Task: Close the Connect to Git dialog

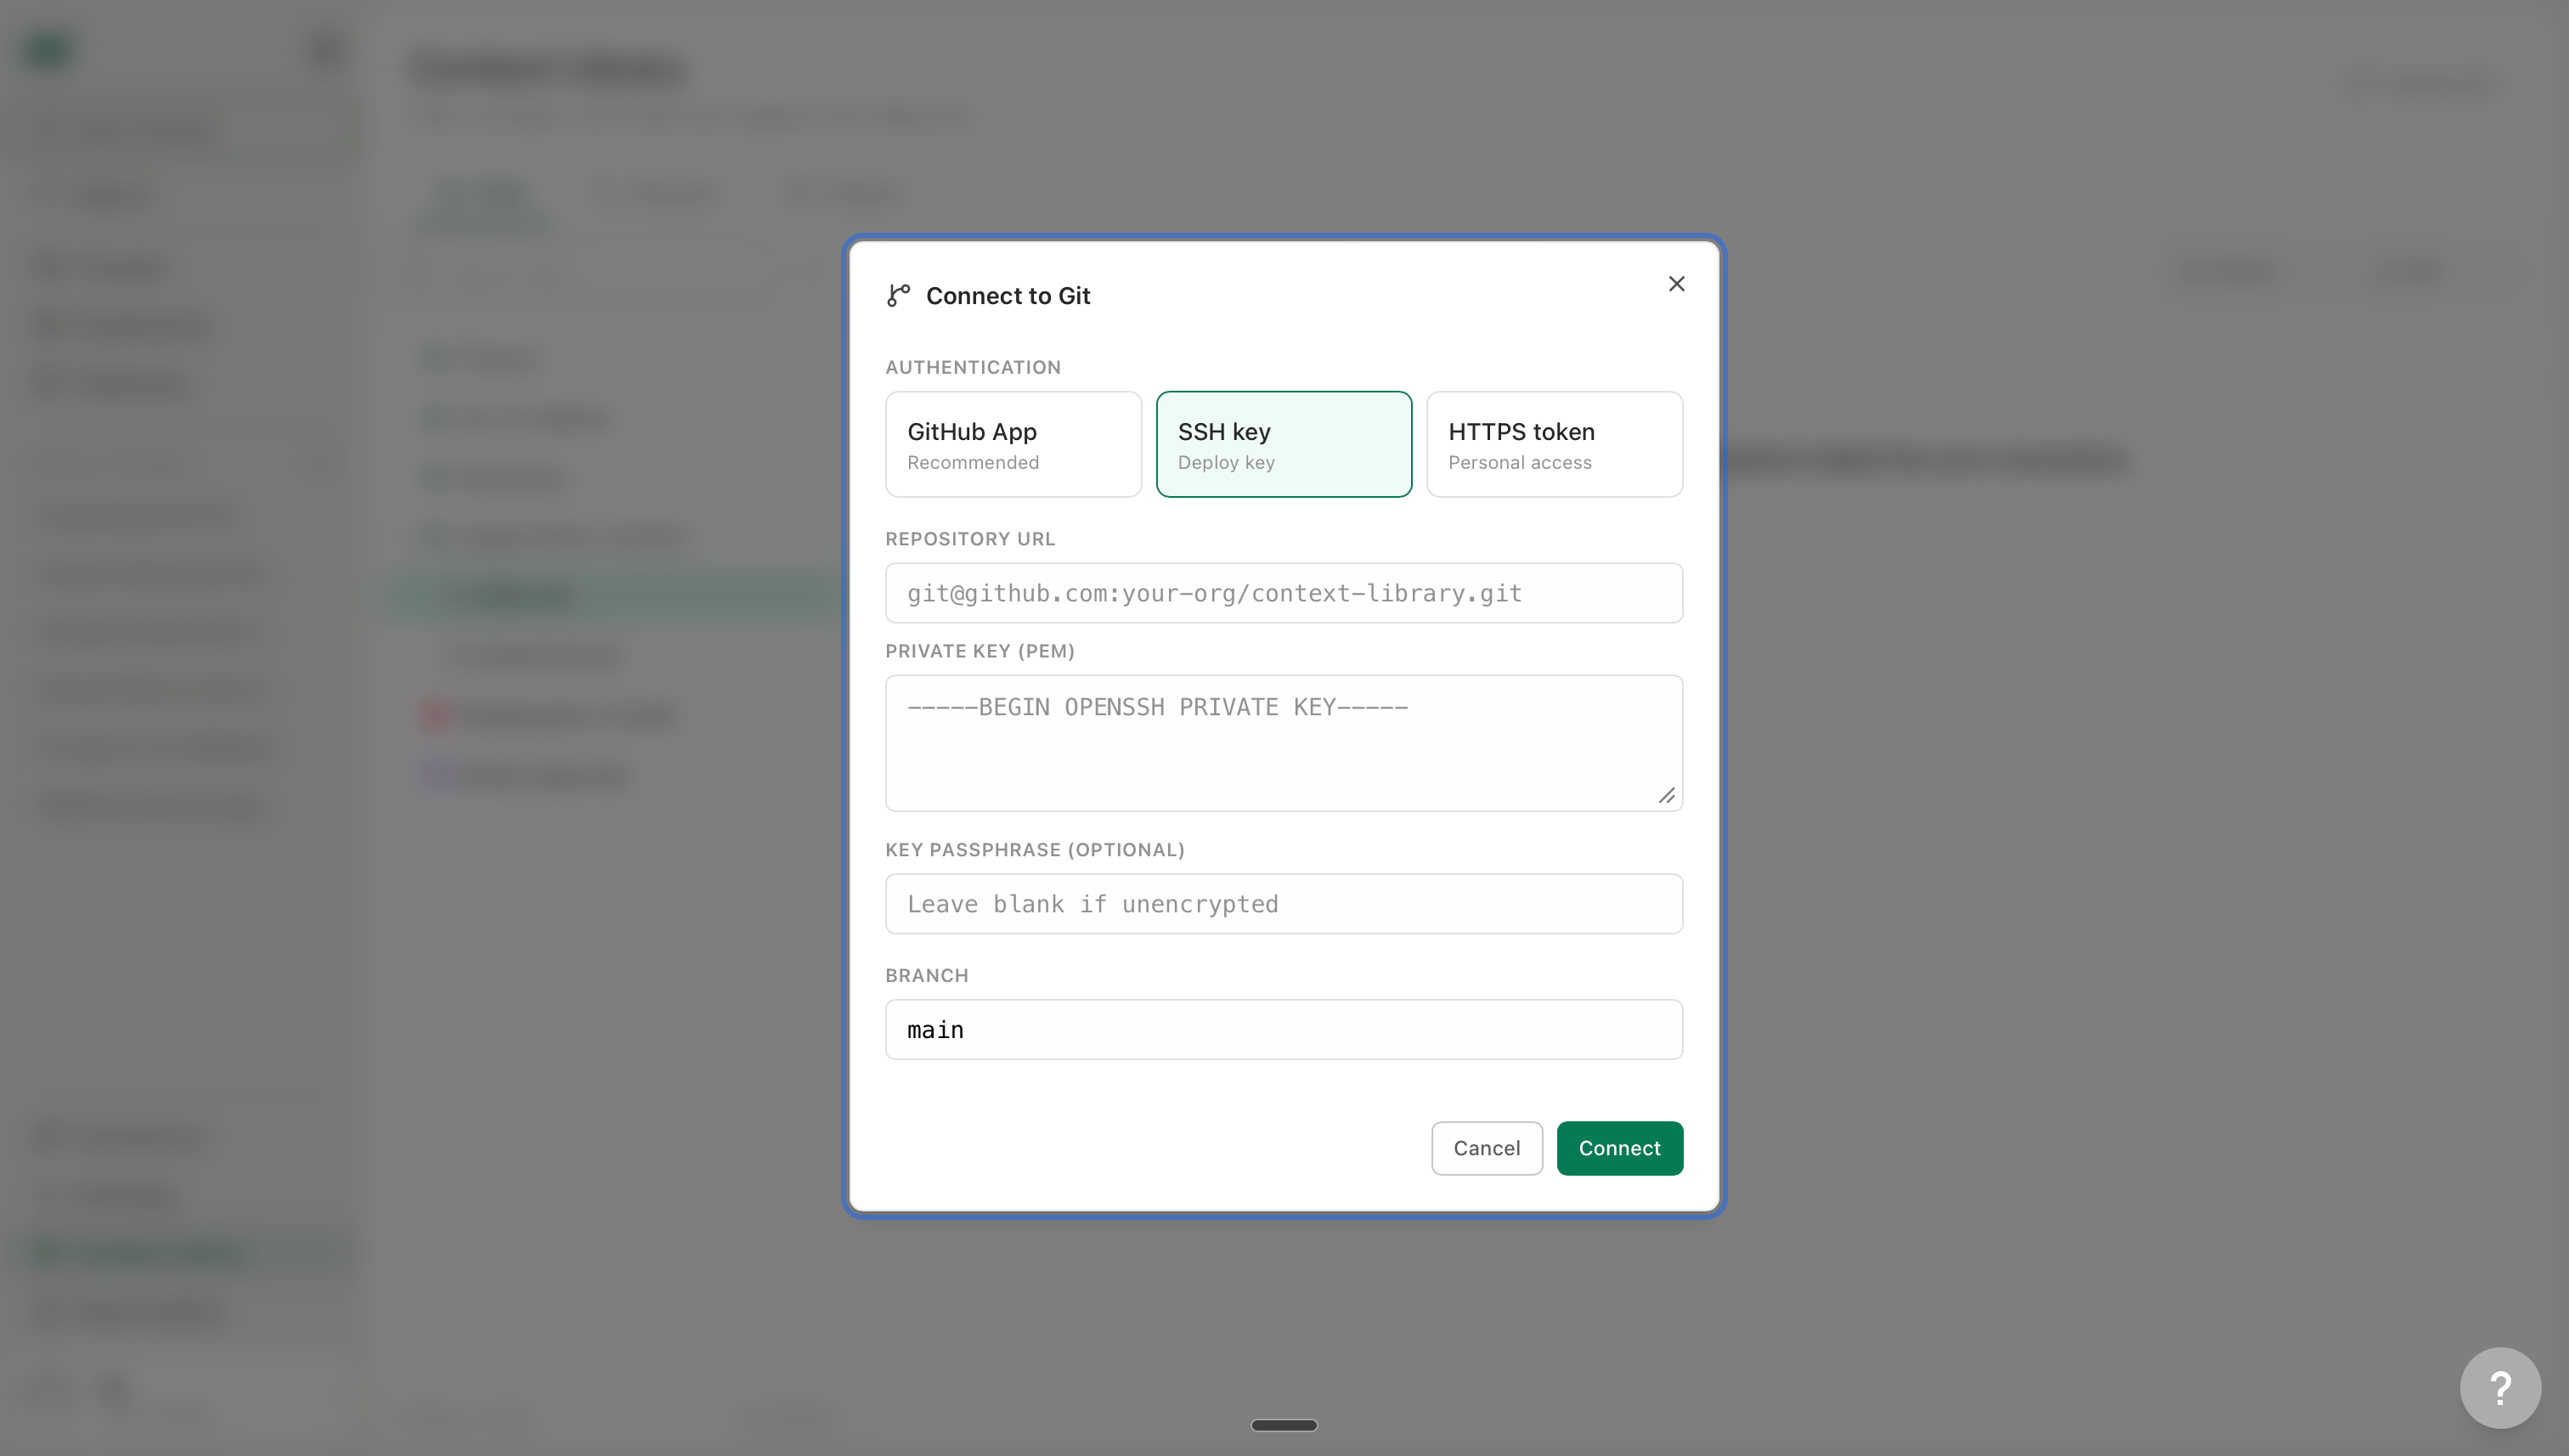Action: coord(1676,284)
